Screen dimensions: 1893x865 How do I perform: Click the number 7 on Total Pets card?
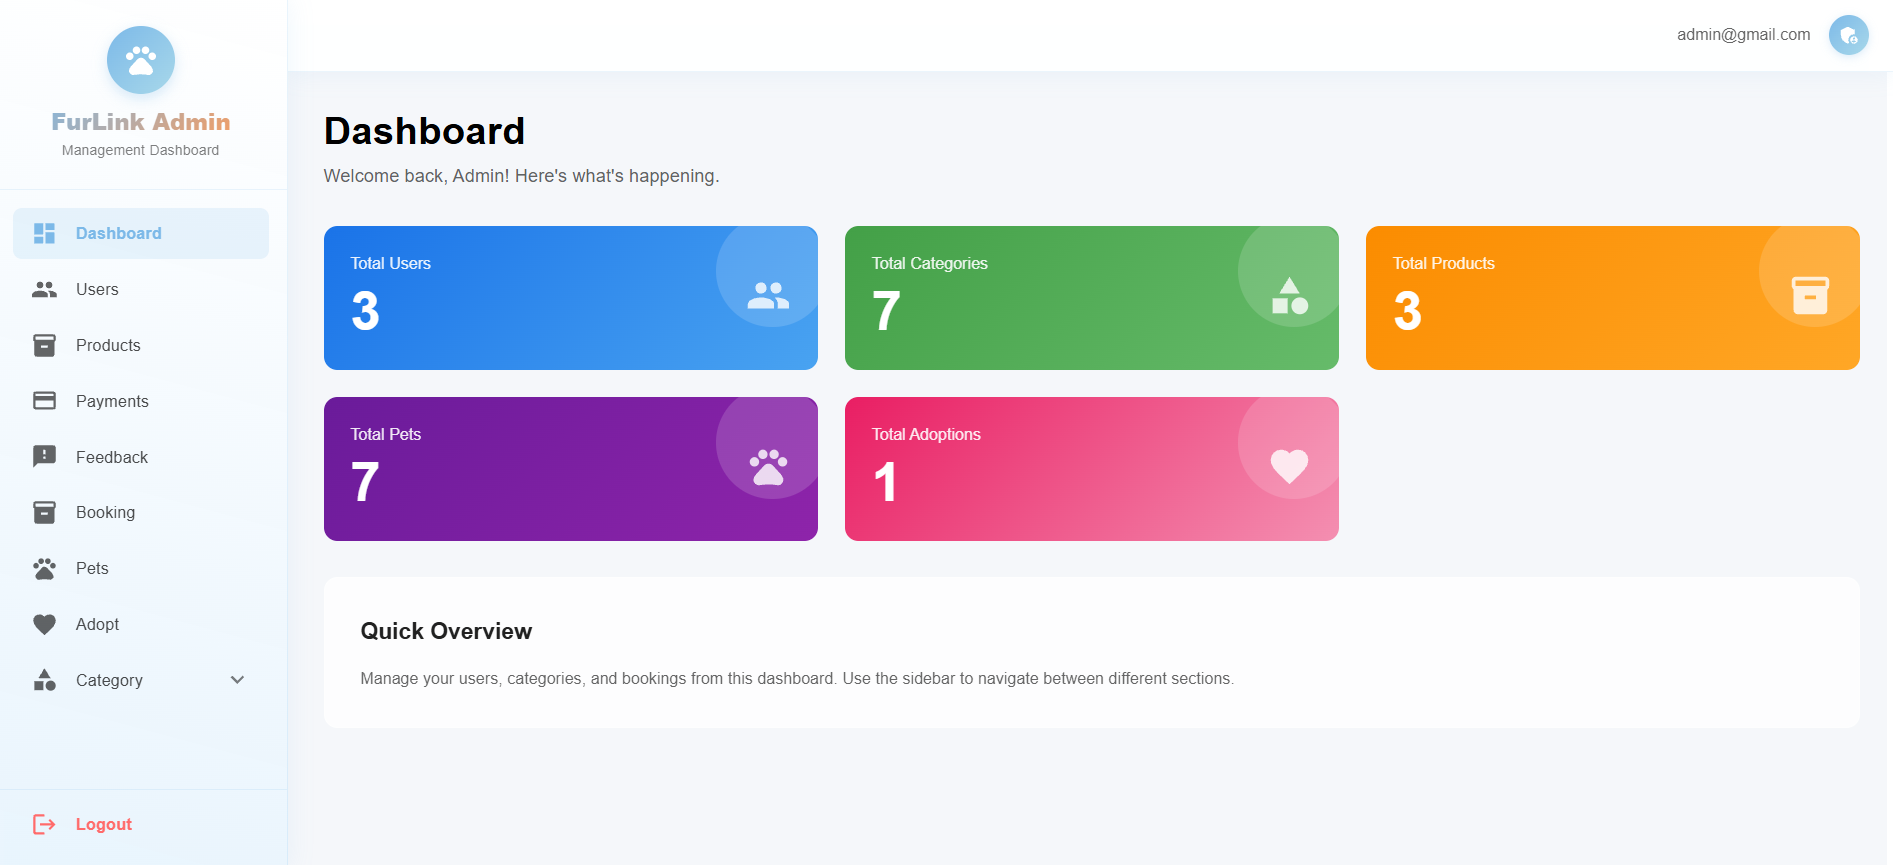point(366,482)
